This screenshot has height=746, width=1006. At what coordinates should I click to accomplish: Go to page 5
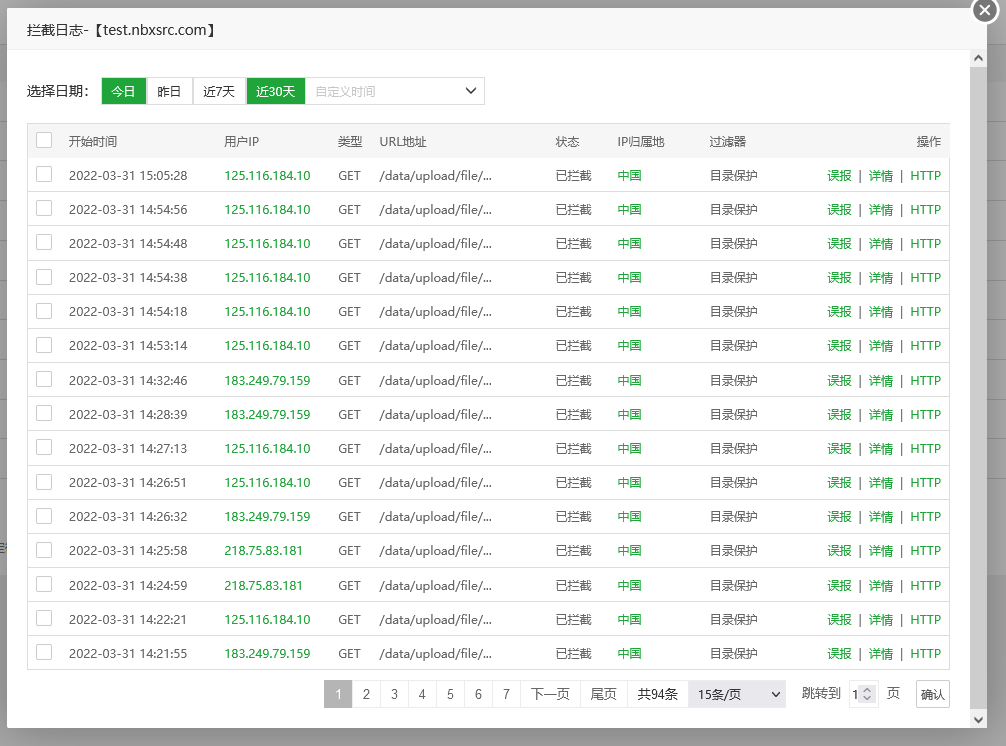(x=450, y=694)
